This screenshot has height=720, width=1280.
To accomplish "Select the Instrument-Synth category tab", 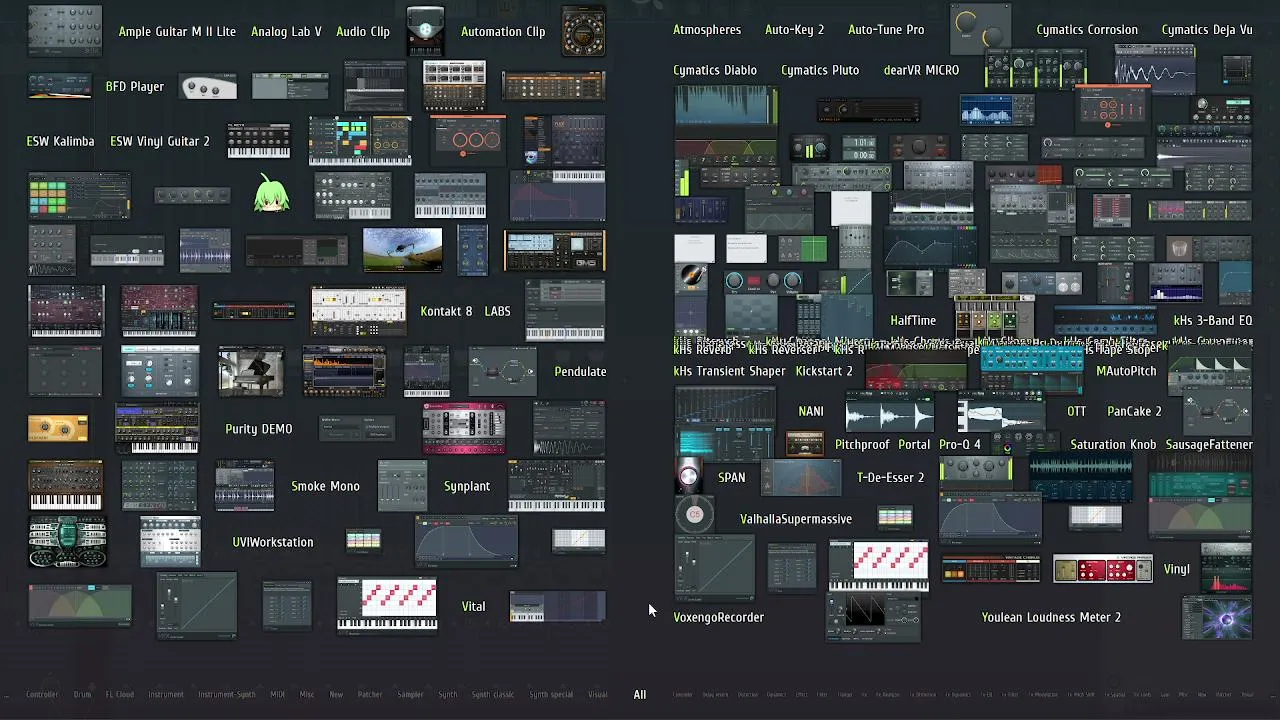I will point(226,694).
